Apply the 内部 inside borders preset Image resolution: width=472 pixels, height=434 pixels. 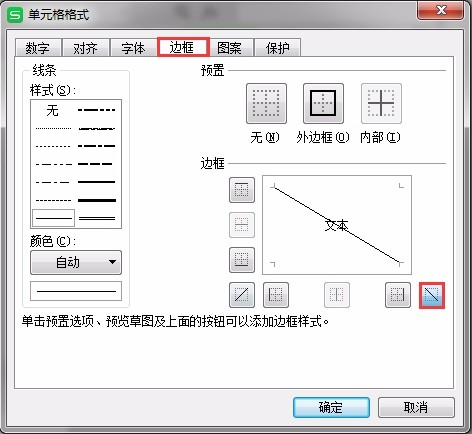[381, 104]
